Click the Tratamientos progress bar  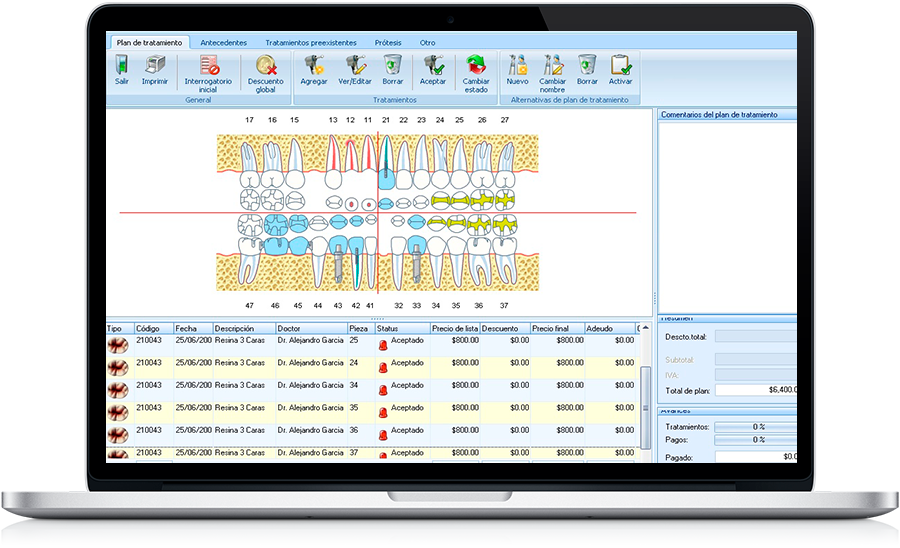[755, 426]
